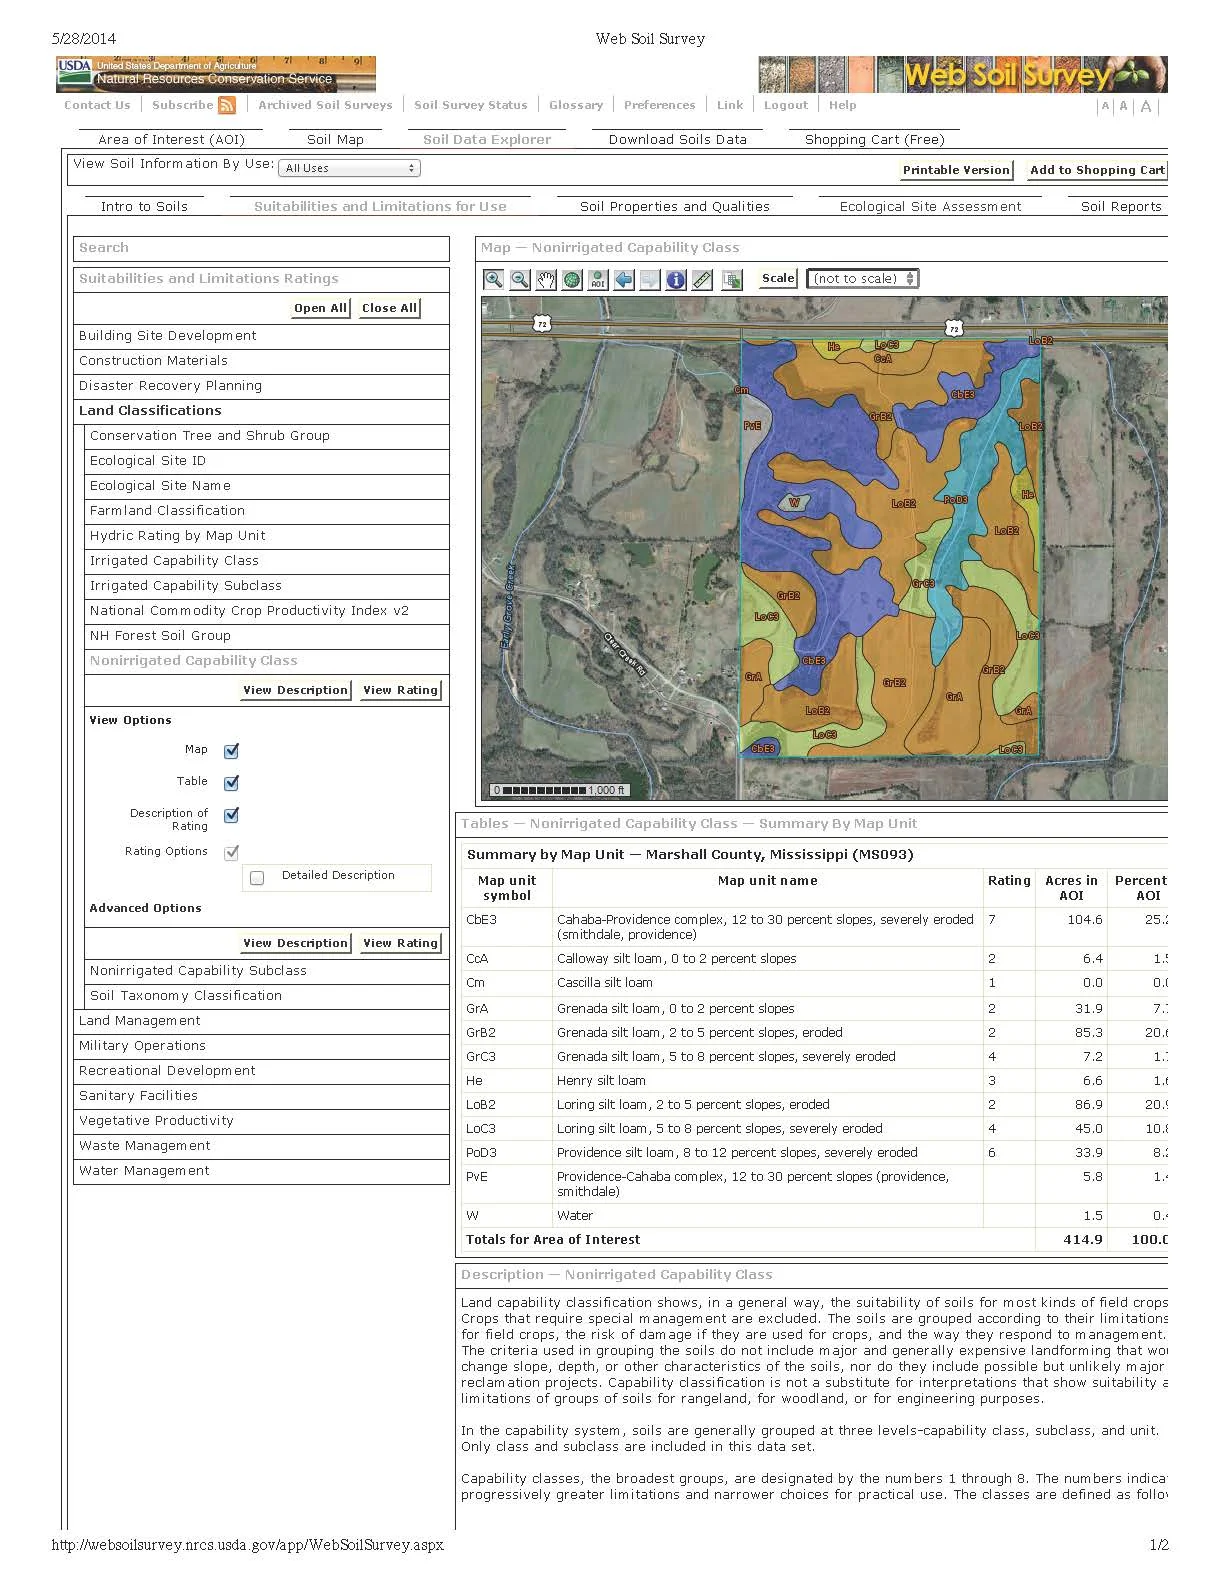The width and height of the screenshot is (1222, 1584).
Task: Set medium text size A
Action: (1124, 106)
